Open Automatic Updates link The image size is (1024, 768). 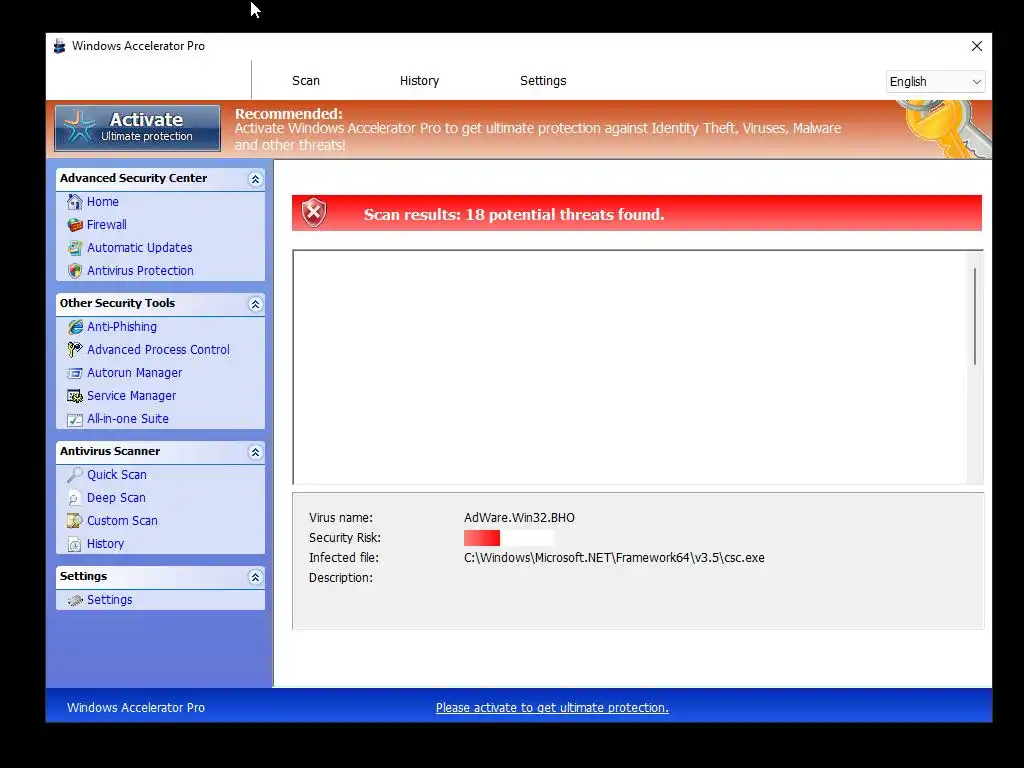140,248
